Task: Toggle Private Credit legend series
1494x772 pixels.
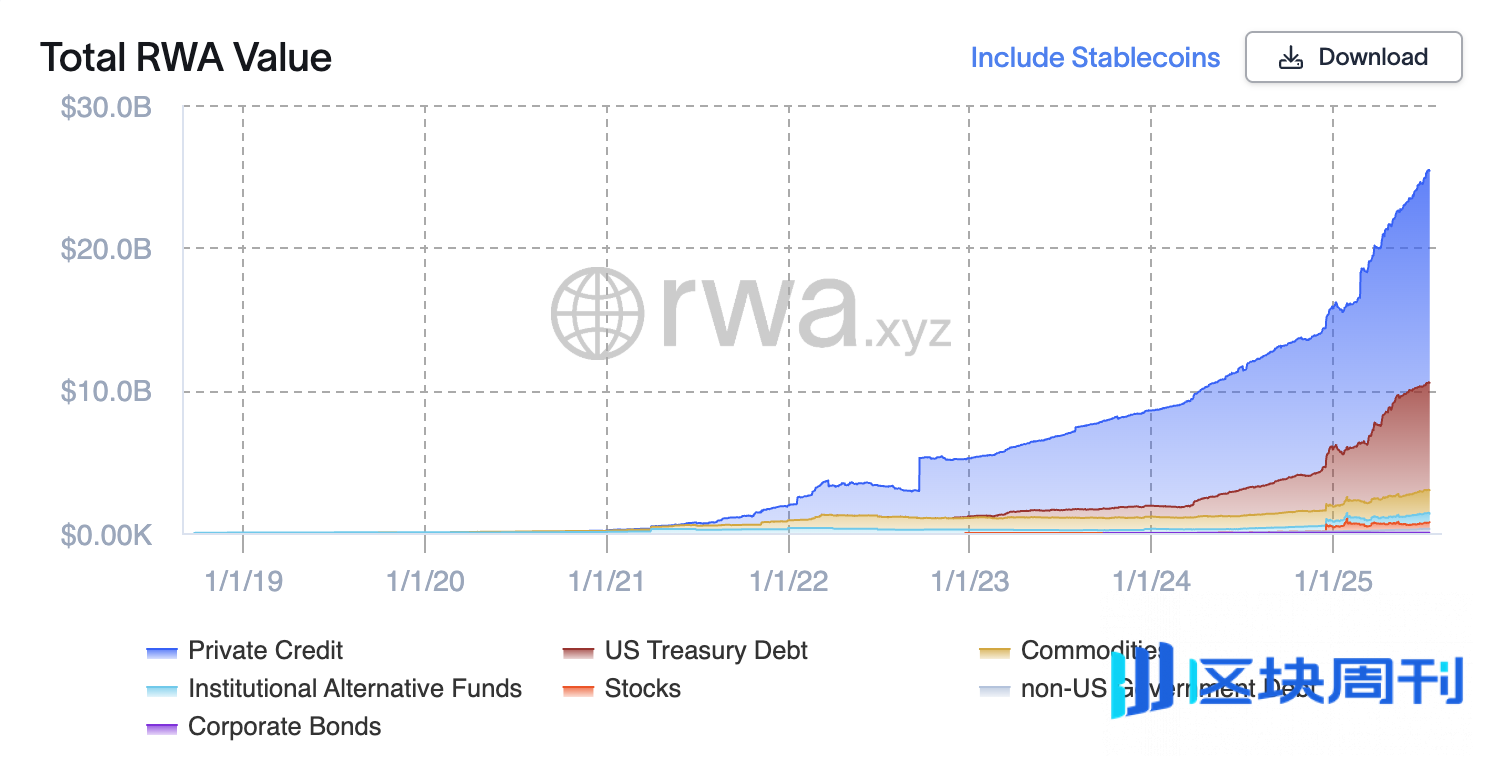Action: click(265, 651)
